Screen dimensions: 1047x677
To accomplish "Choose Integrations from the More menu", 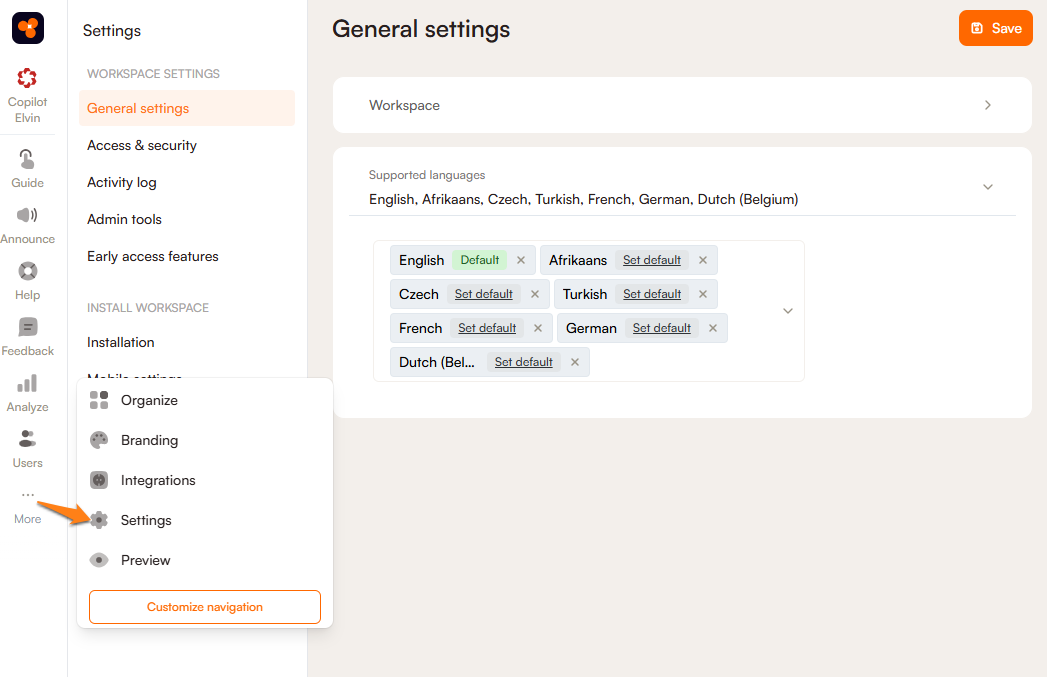I will click(157, 480).
